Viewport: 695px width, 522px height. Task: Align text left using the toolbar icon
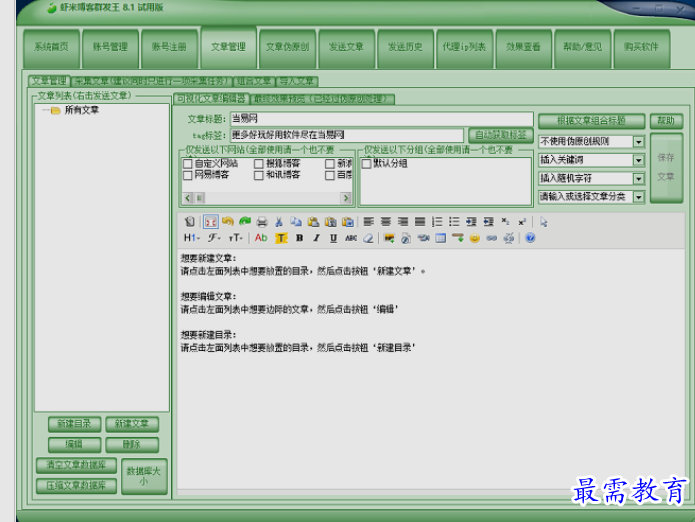[x=368, y=222]
